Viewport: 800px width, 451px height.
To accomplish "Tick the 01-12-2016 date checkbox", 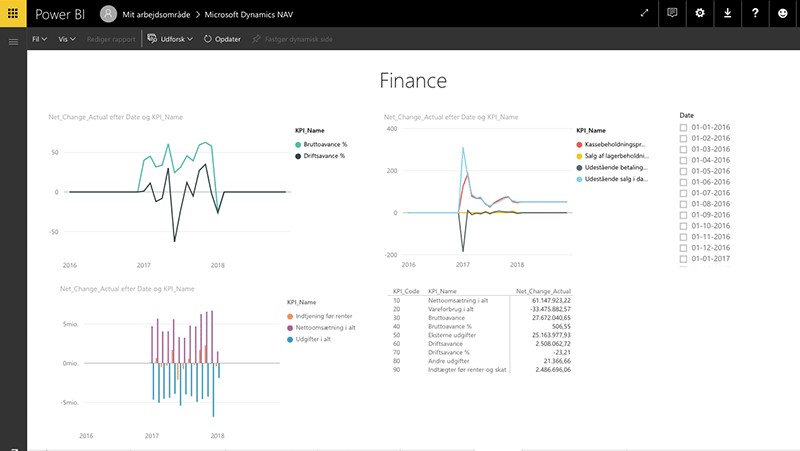I will tap(684, 247).
